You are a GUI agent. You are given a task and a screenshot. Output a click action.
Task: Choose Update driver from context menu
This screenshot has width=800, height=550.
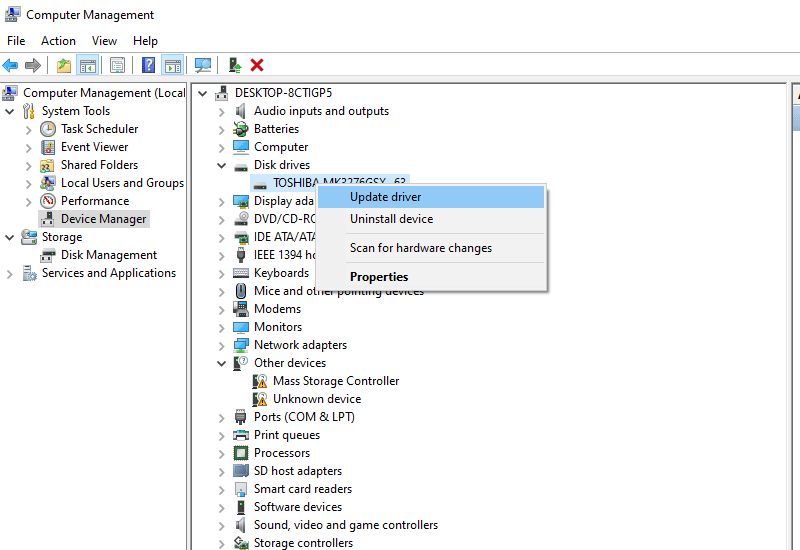tap(431, 197)
